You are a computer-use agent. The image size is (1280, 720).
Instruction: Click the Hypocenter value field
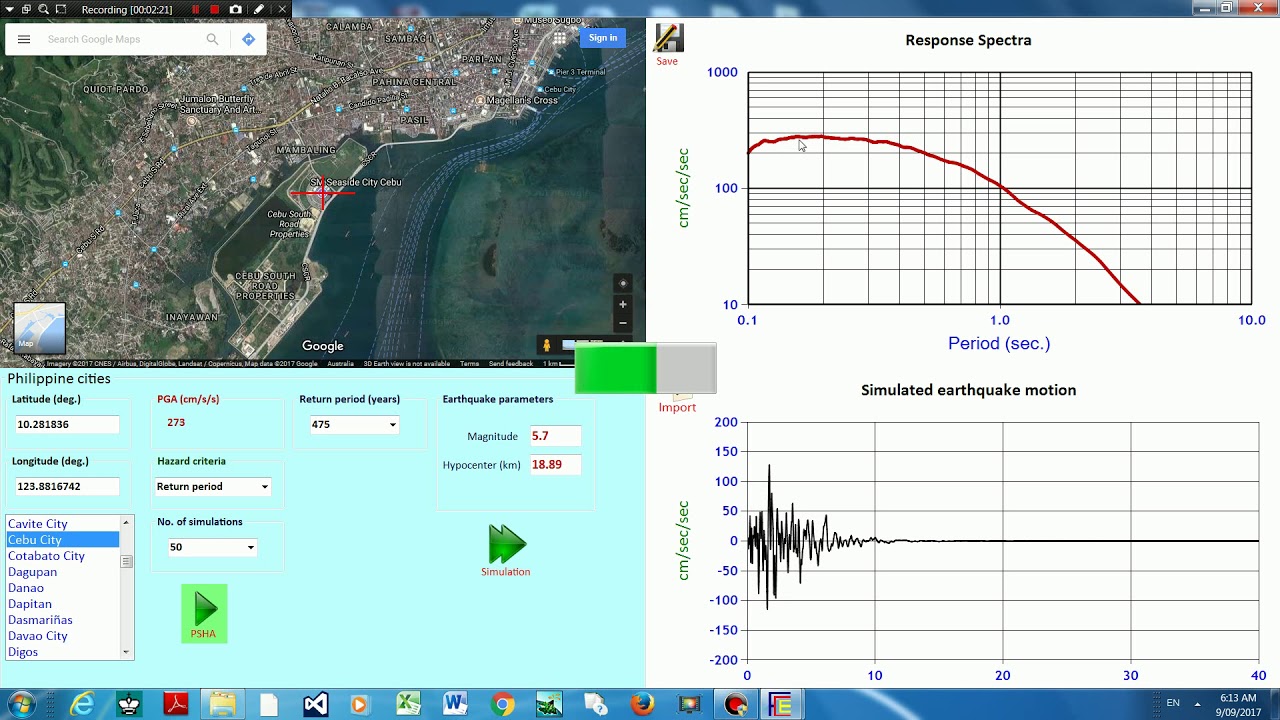555,464
